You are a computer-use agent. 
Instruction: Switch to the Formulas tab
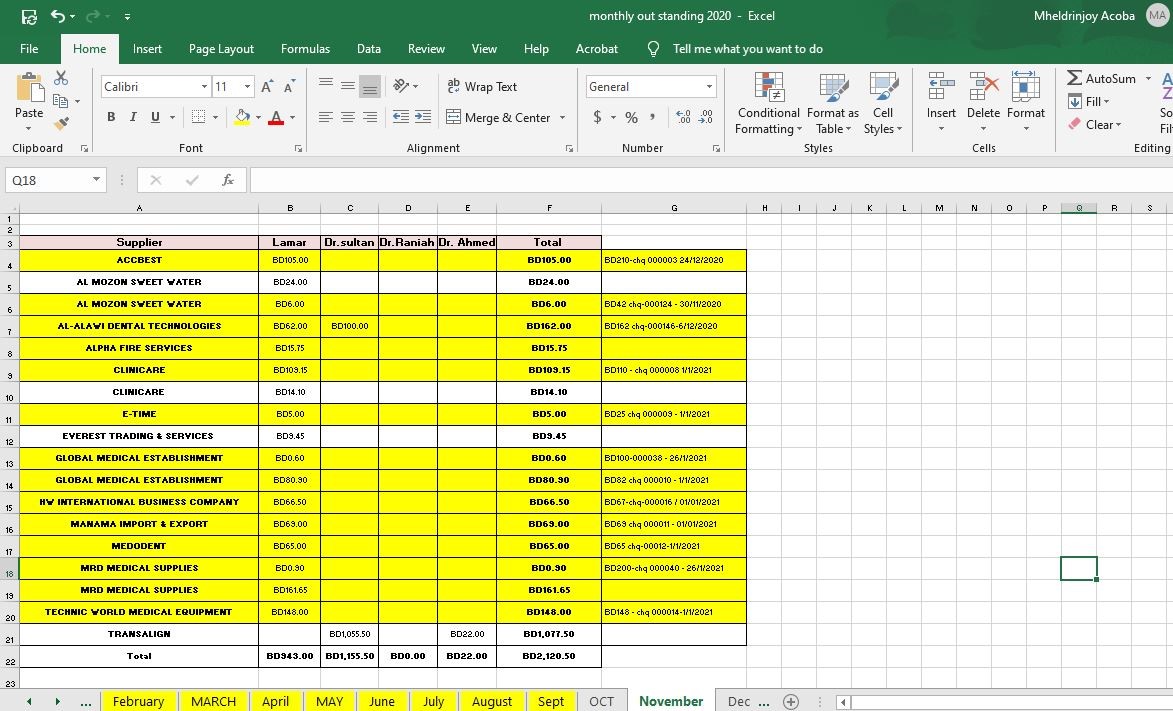tap(305, 49)
